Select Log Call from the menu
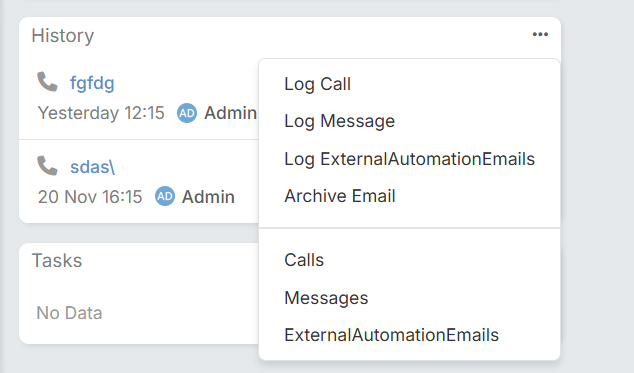 (x=317, y=84)
